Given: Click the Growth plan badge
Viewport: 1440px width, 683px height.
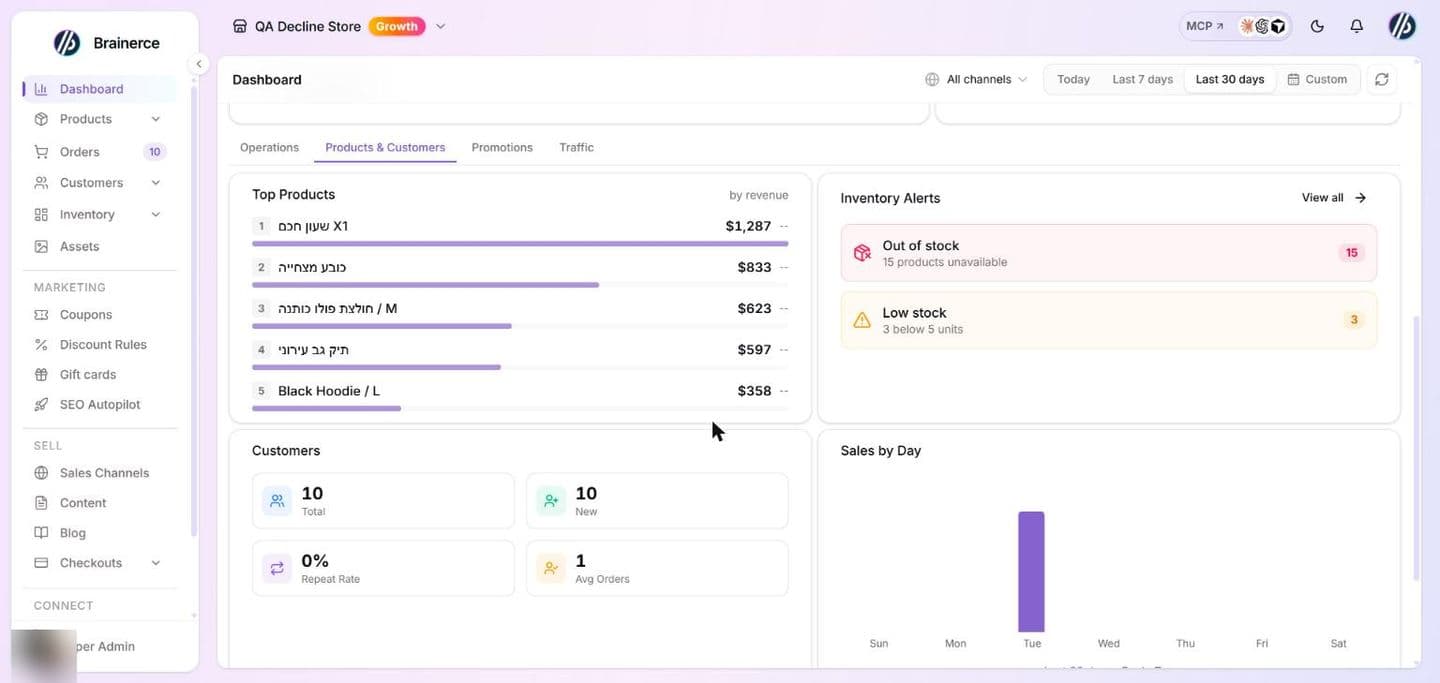Looking at the screenshot, I should [x=397, y=27].
